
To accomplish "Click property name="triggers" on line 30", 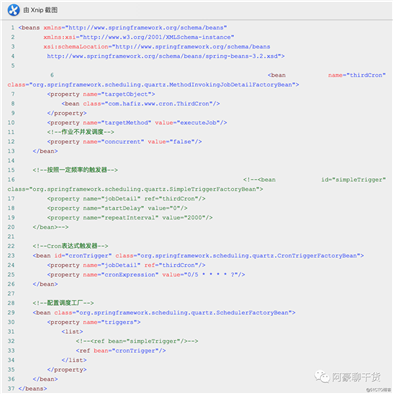I will (94, 322).
